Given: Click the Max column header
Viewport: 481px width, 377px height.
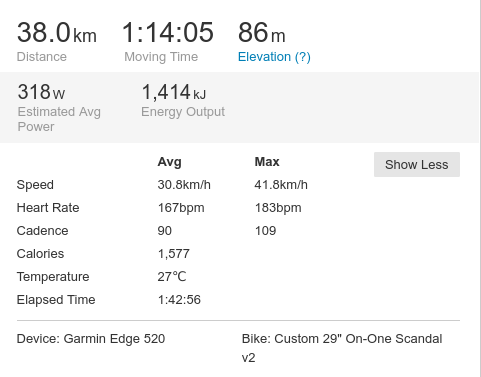Looking at the screenshot, I should coord(267,162).
